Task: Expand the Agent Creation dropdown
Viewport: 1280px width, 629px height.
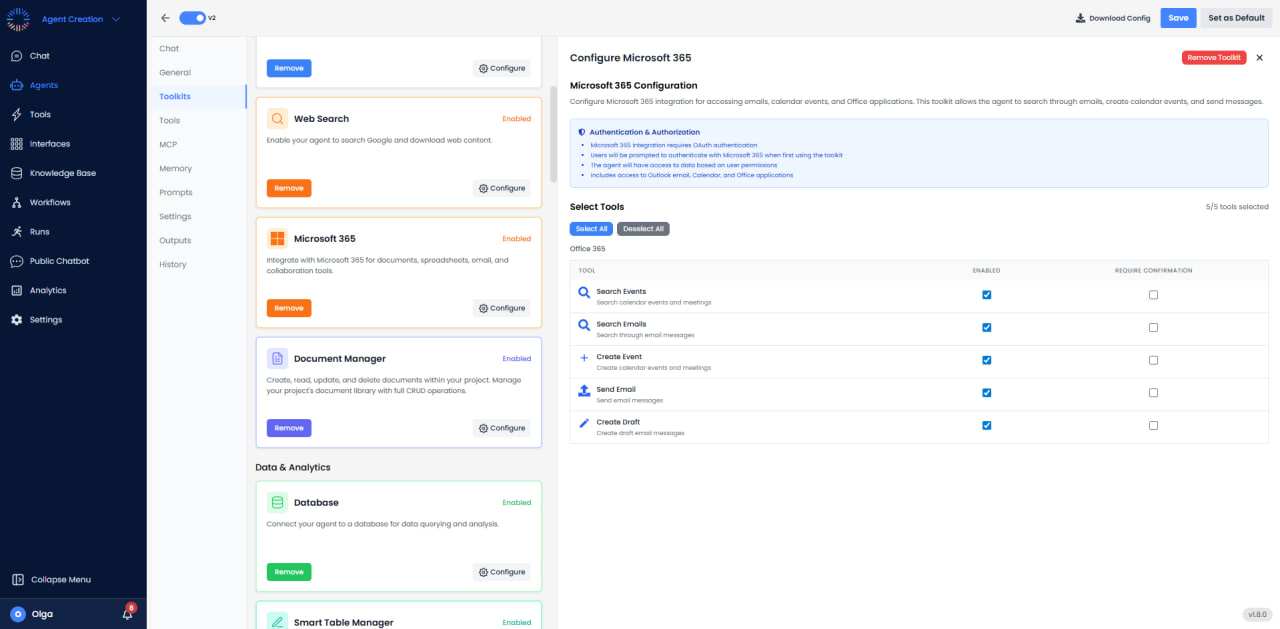Action: coord(81,19)
